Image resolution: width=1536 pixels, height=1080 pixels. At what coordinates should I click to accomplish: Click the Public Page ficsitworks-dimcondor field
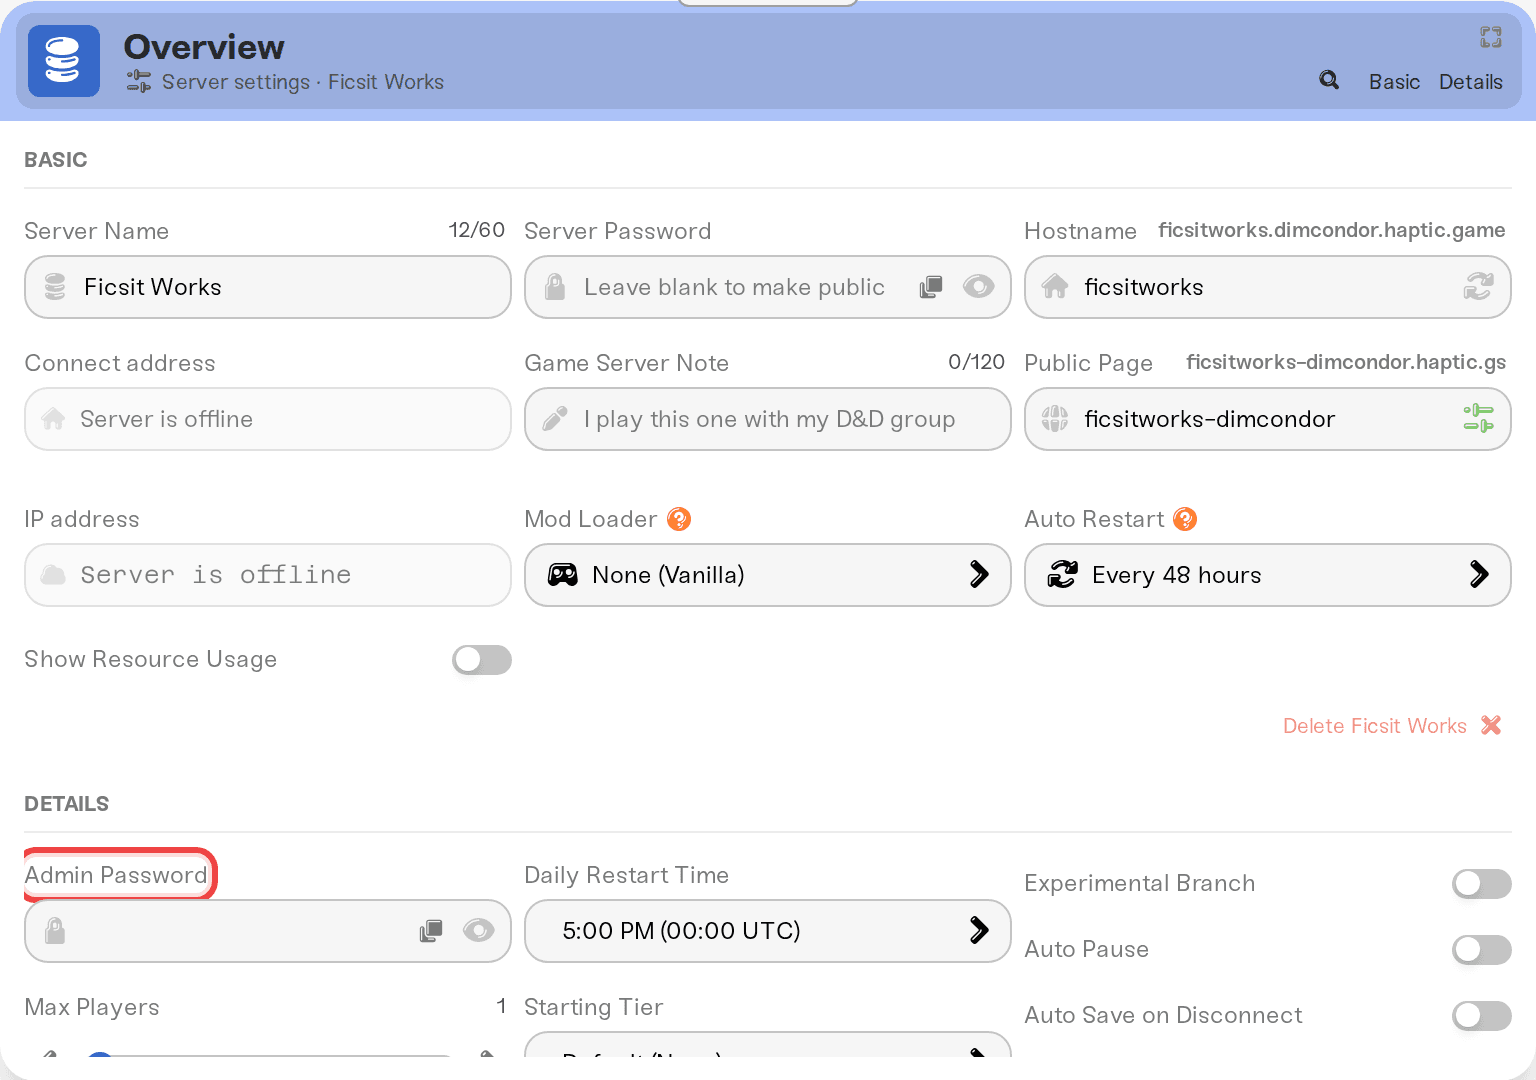(1268, 419)
